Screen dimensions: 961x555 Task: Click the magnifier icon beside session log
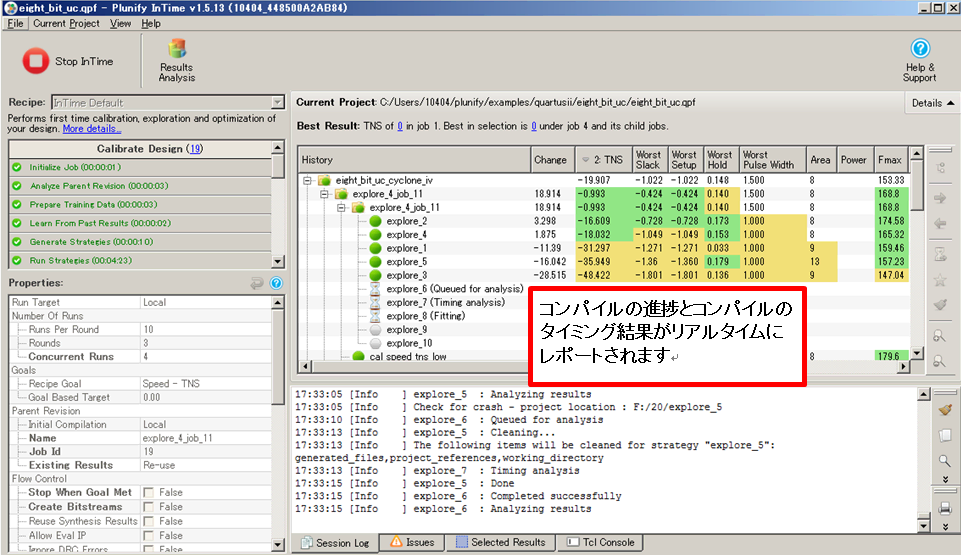tap(944, 460)
